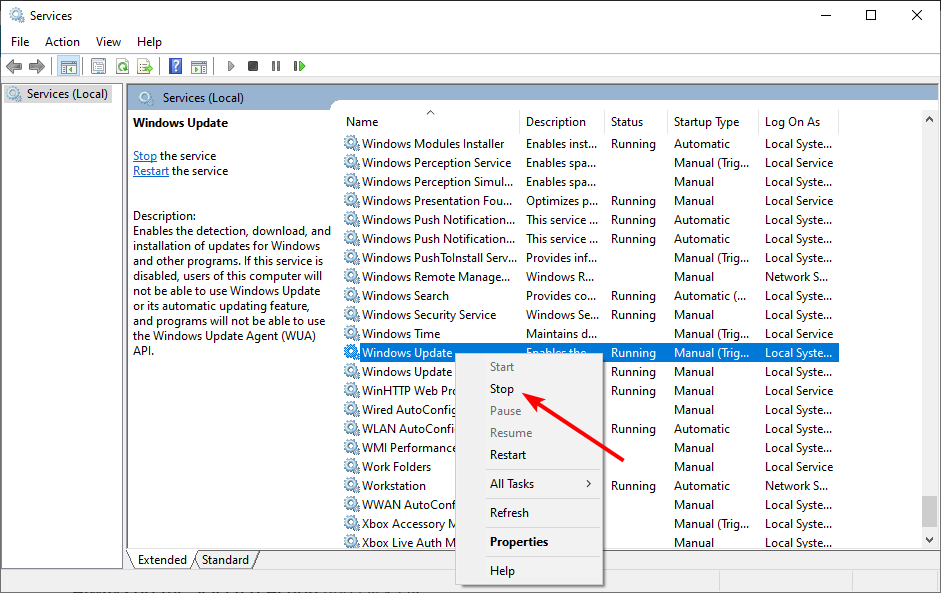941x593 pixels.
Task: Click gear icon beside Work Folders
Action: coord(351,466)
